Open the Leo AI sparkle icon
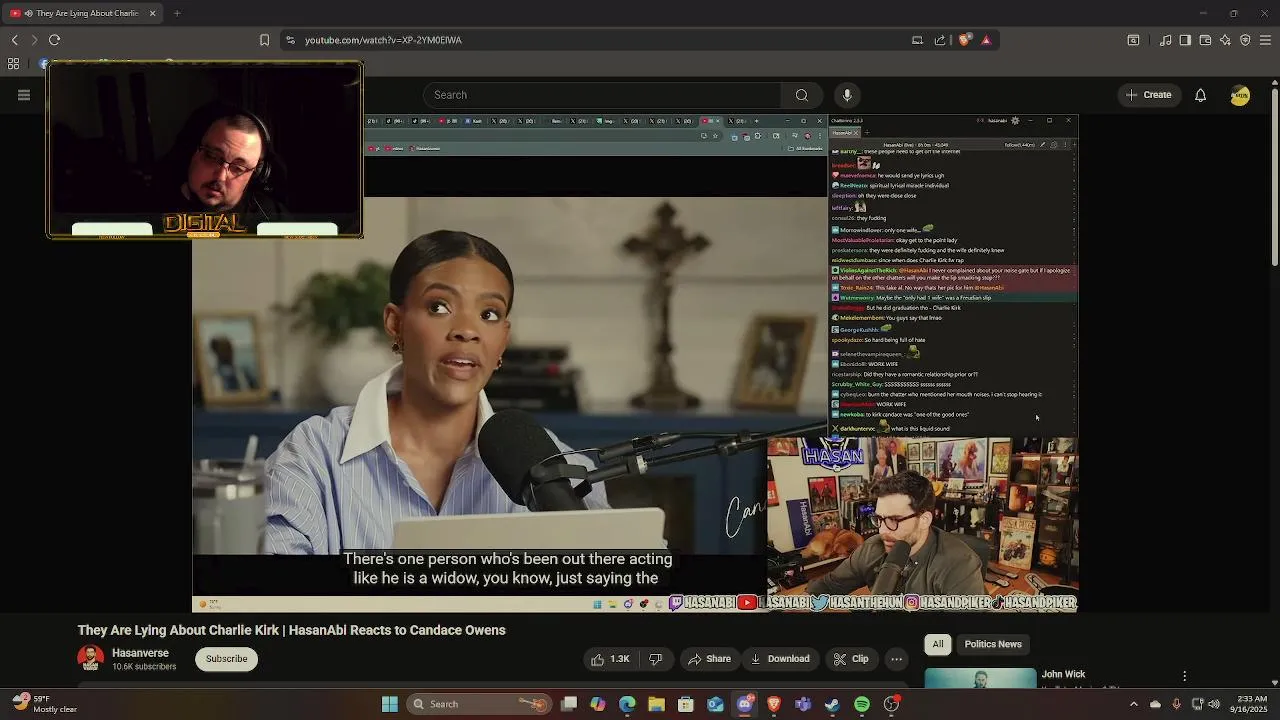Viewport: 1280px width, 720px height. point(1225,40)
